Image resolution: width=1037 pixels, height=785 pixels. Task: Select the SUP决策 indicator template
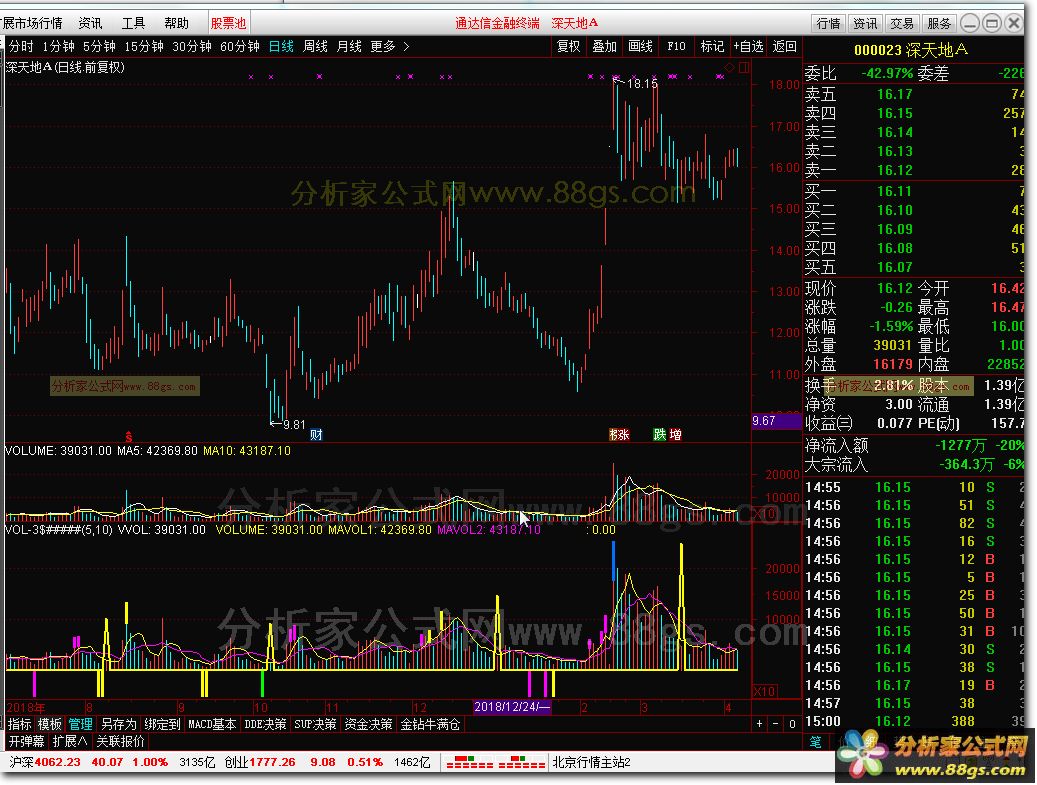point(315,724)
